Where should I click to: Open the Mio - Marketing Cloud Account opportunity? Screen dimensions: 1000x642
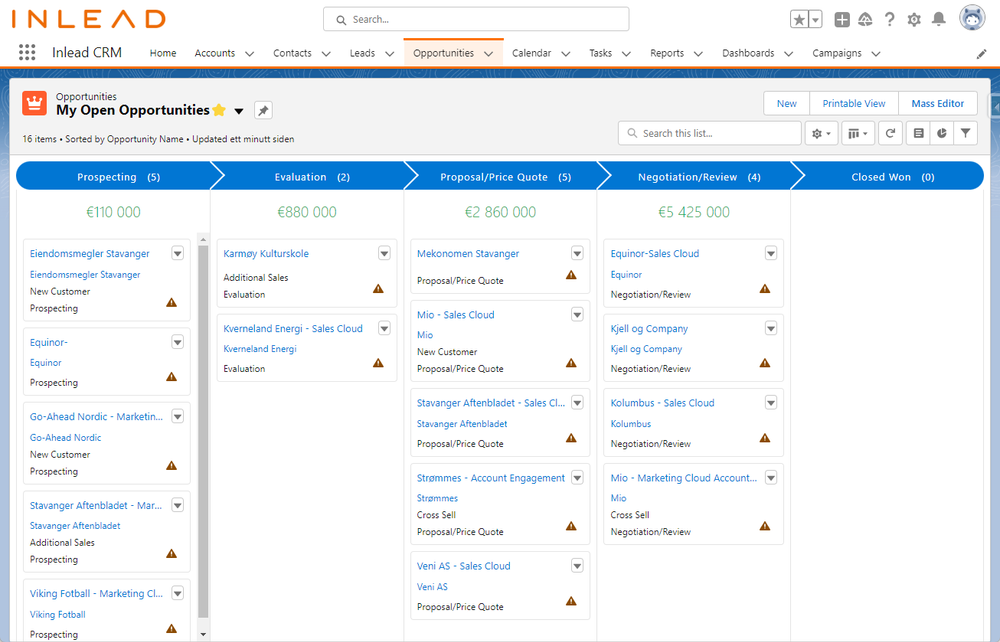point(684,478)
